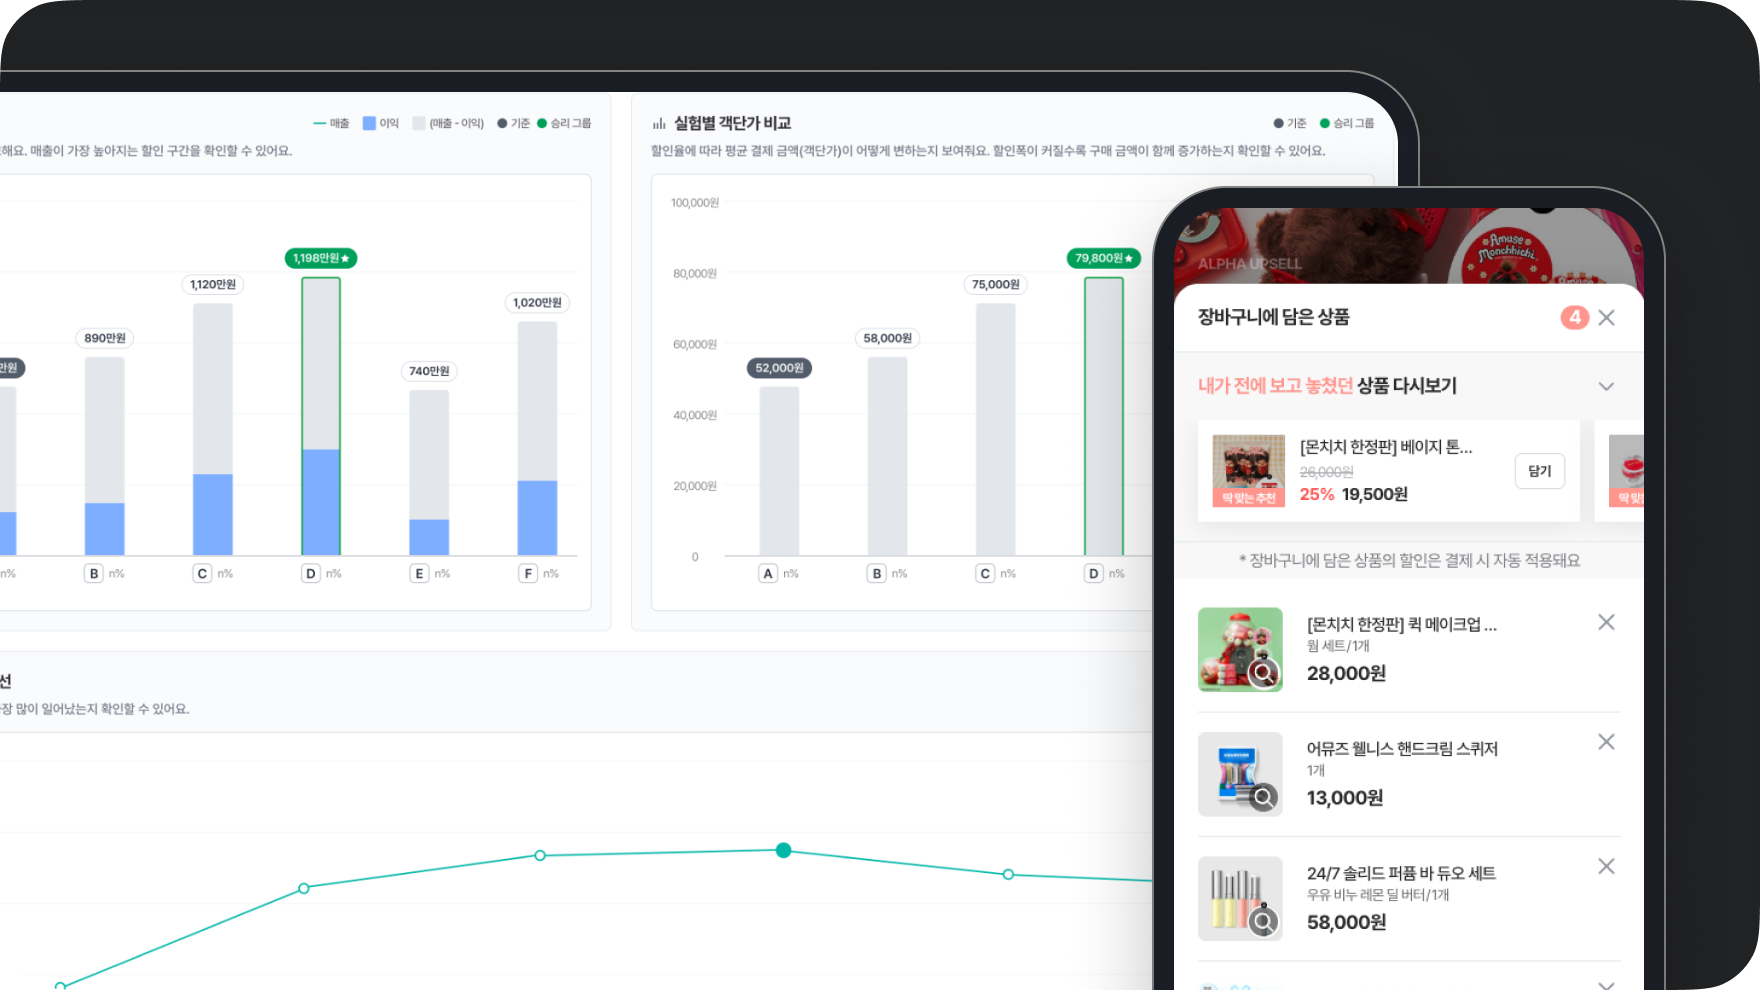1760x990 pixels.
Task: Click the 28,000원 price text
Action: pyautogui.click(x=1346, y=673)
